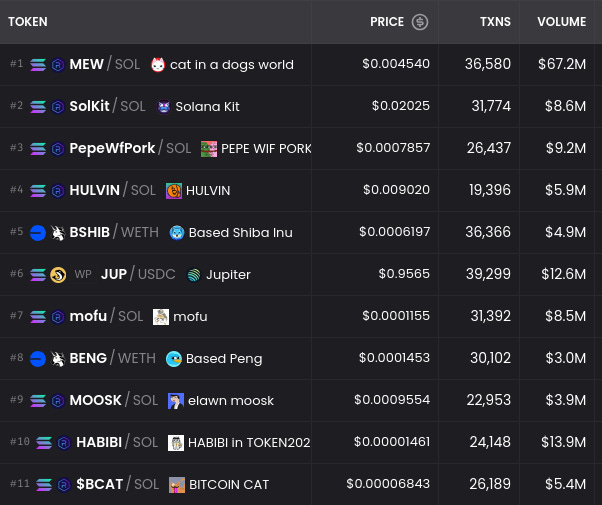
Task: Click the Uniswap unicorn icon in BSHIB row
Action: (58, 233)
